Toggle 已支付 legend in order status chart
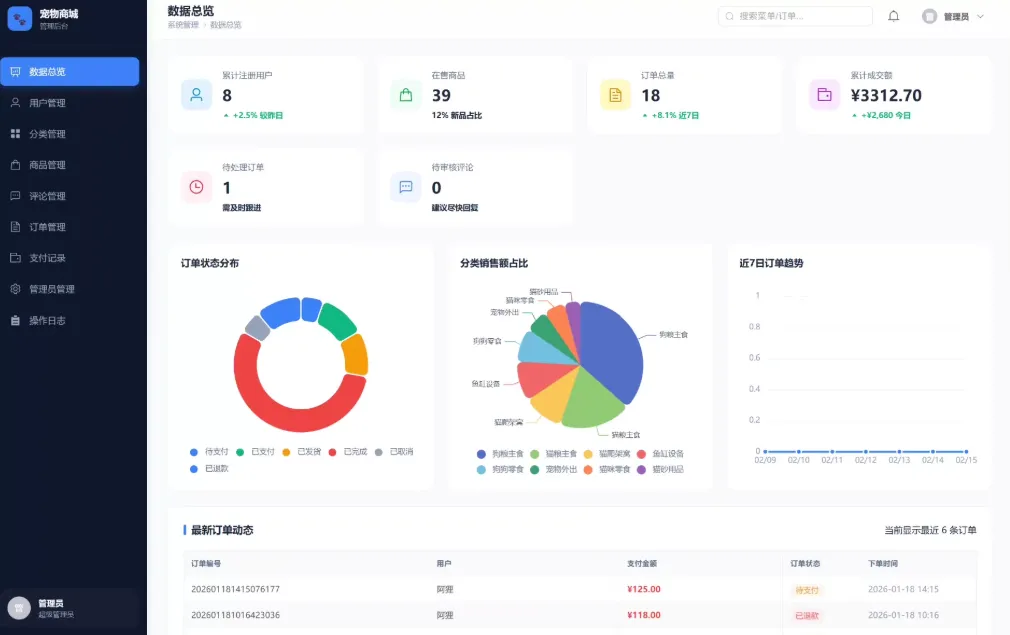The width and height of the screenshot is (1010, 635). coord(256,451)
